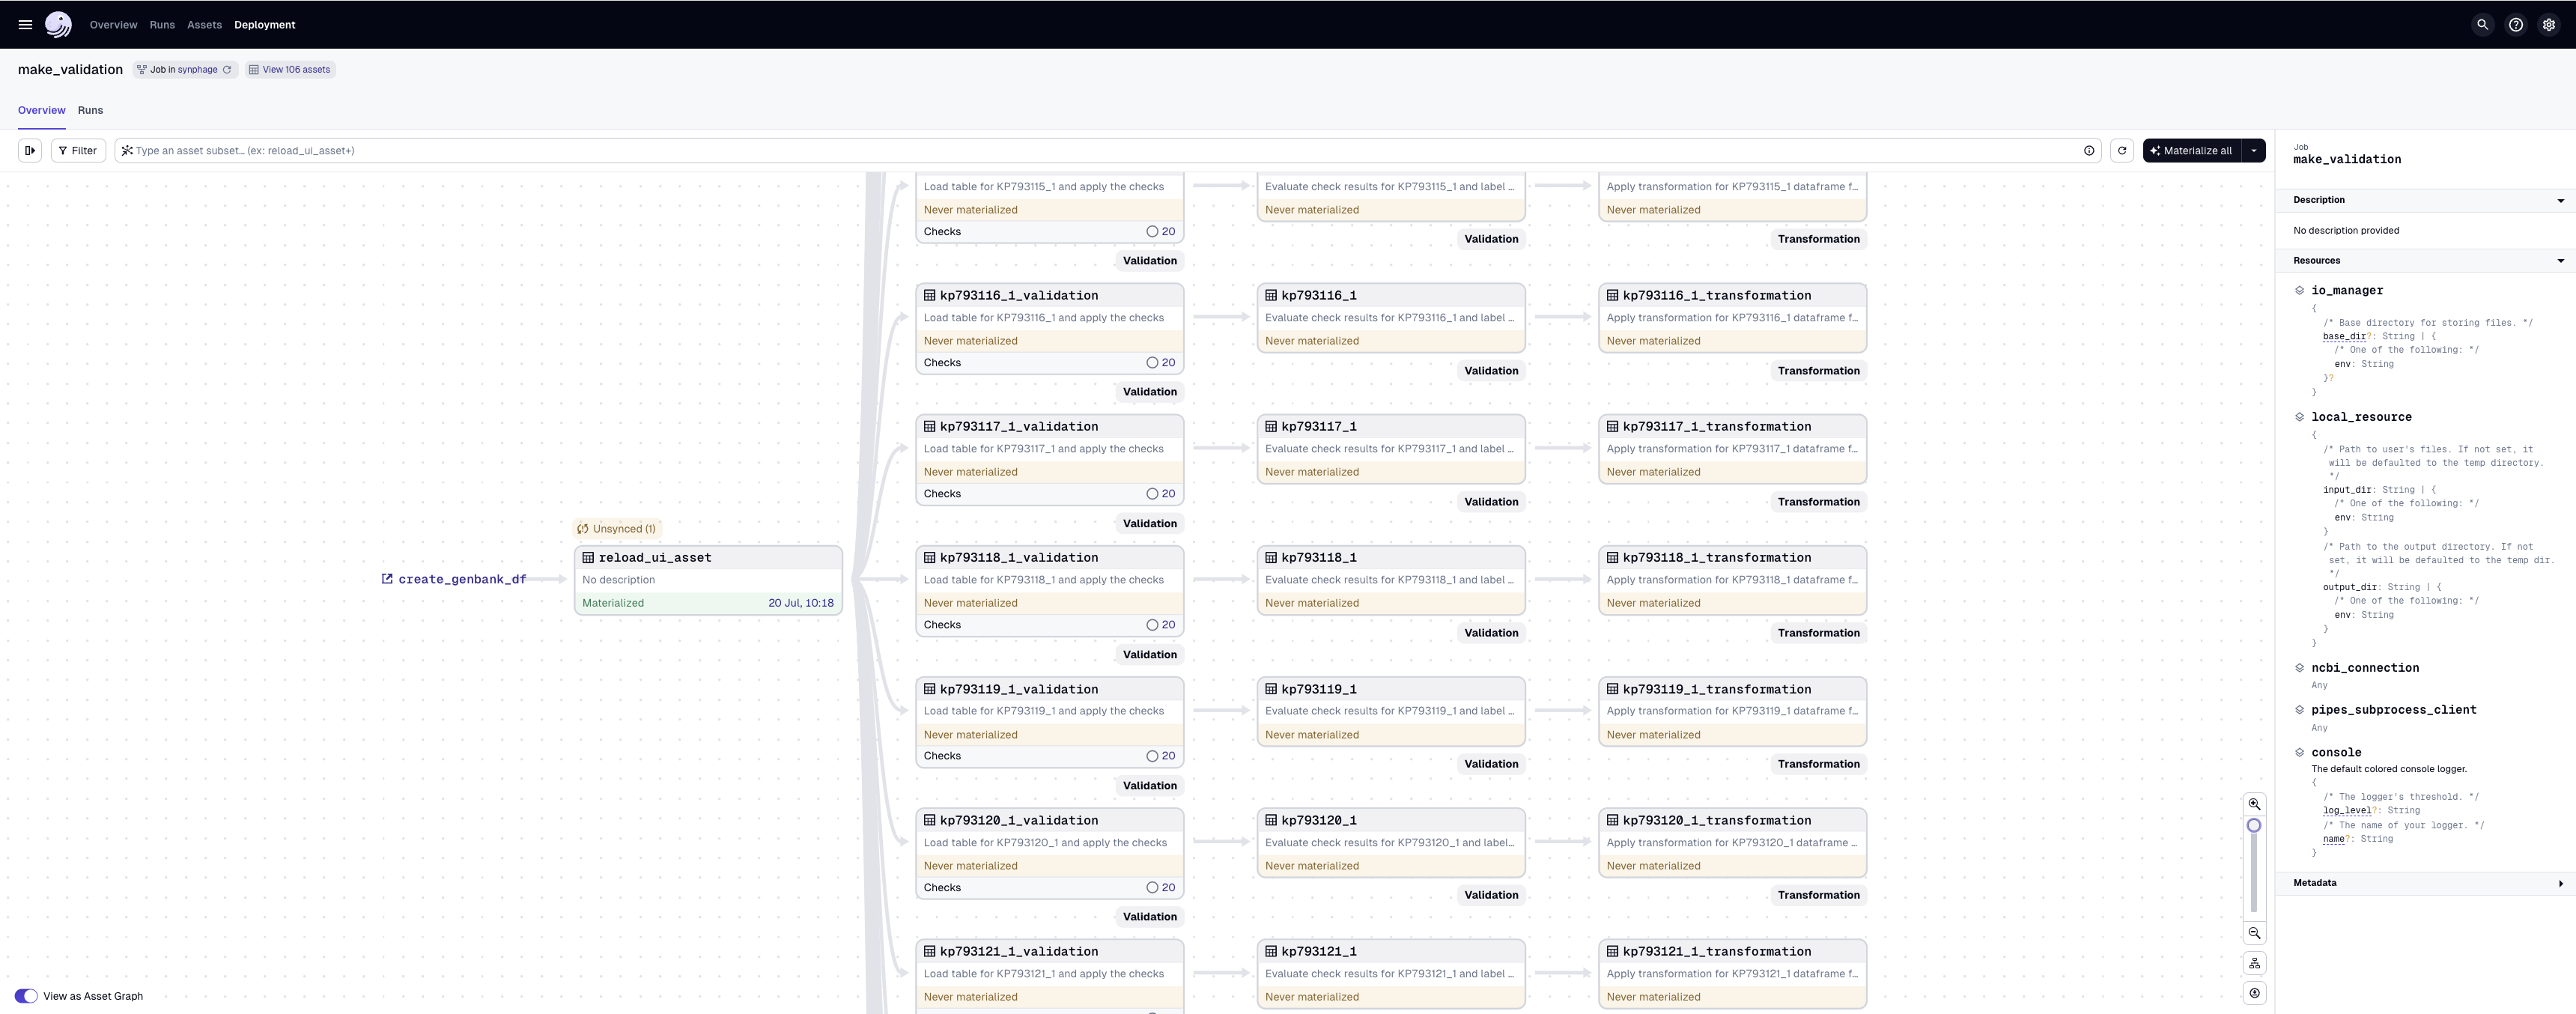Click the search icon in top navigation bar

2482,25
